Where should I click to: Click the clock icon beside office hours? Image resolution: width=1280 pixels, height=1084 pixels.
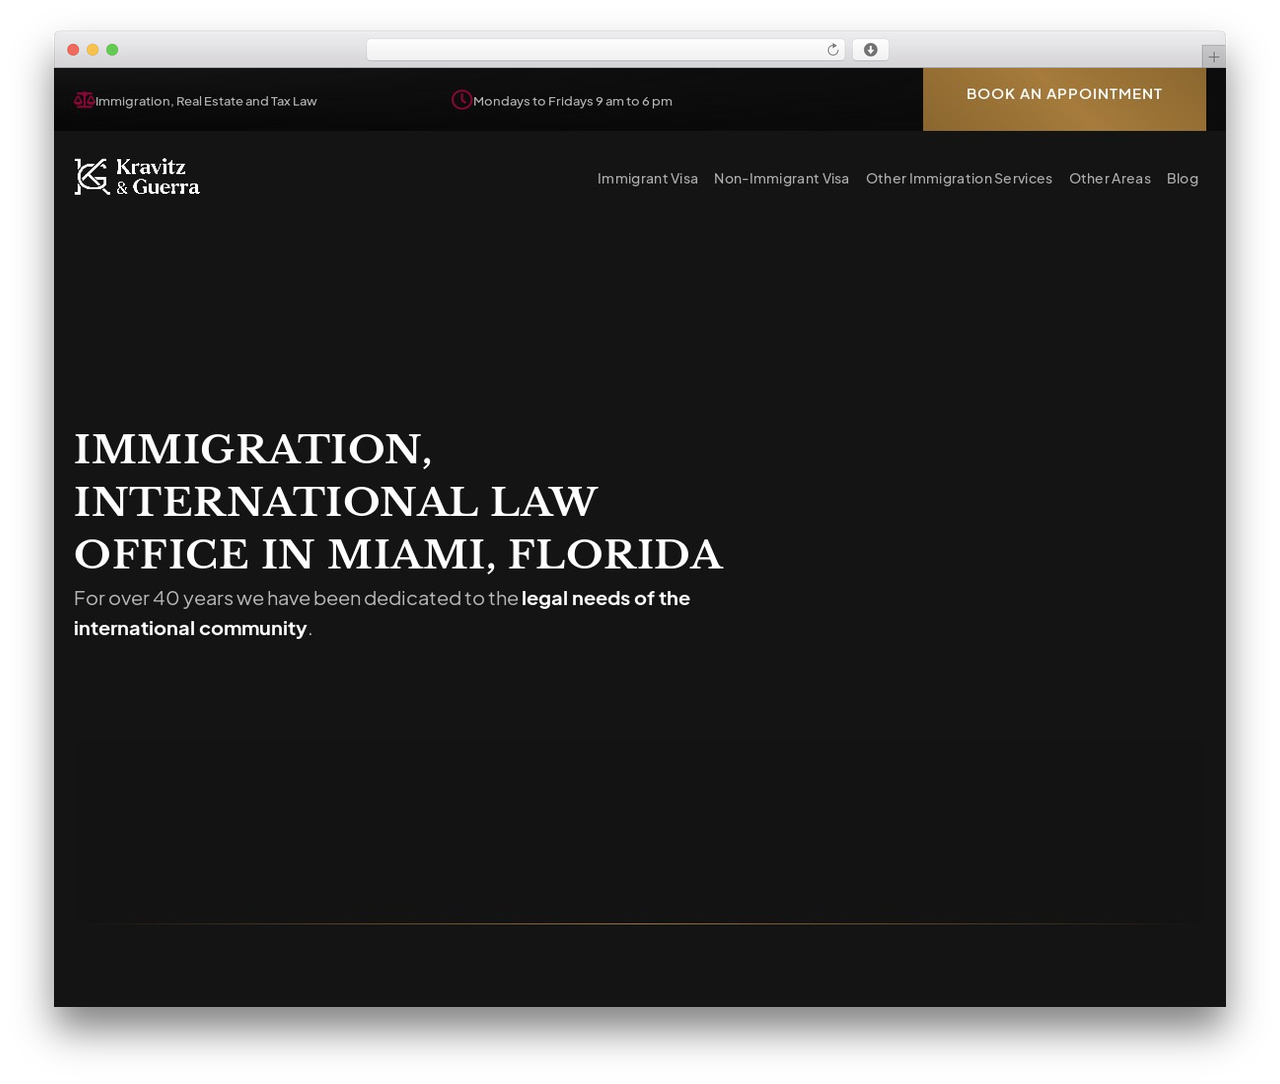click(x=461, y=100)
